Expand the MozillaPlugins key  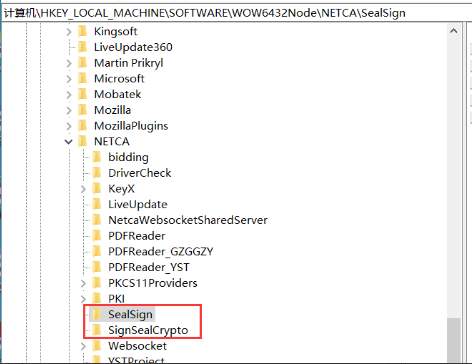point(69,126)
